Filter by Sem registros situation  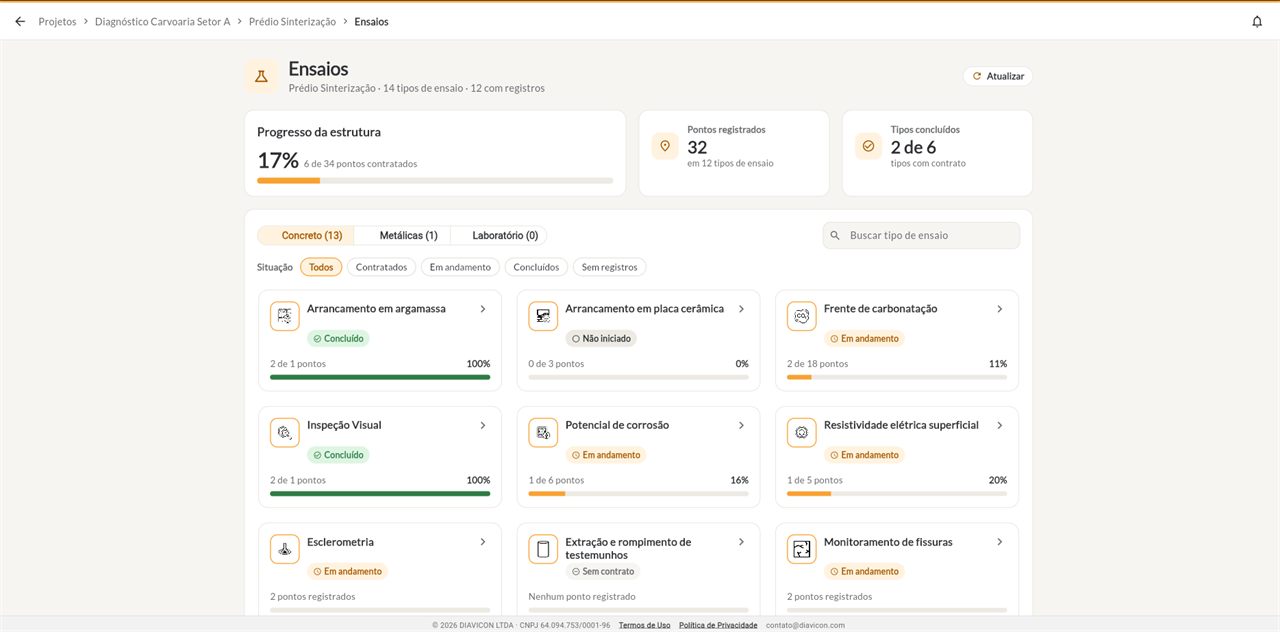[x=610, y=267]
